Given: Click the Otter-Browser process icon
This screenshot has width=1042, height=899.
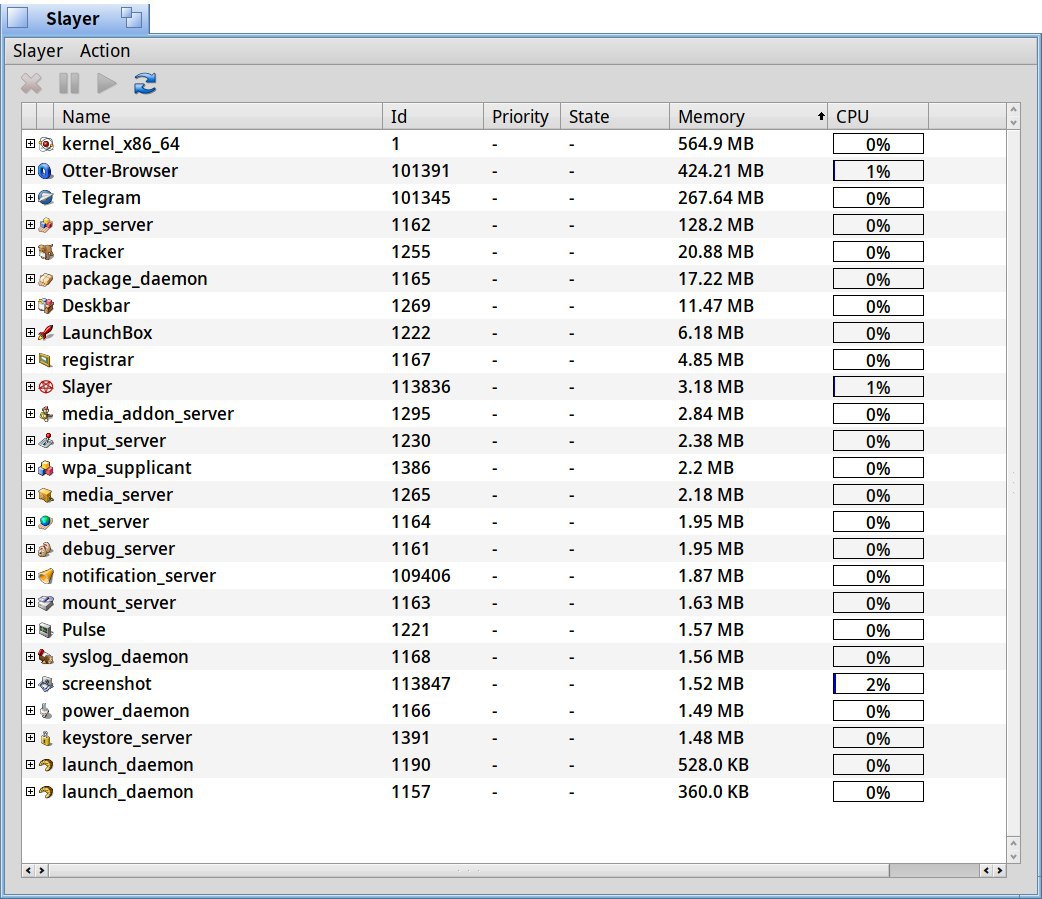Looking at the screenshot, I should [x=46, y=171].
